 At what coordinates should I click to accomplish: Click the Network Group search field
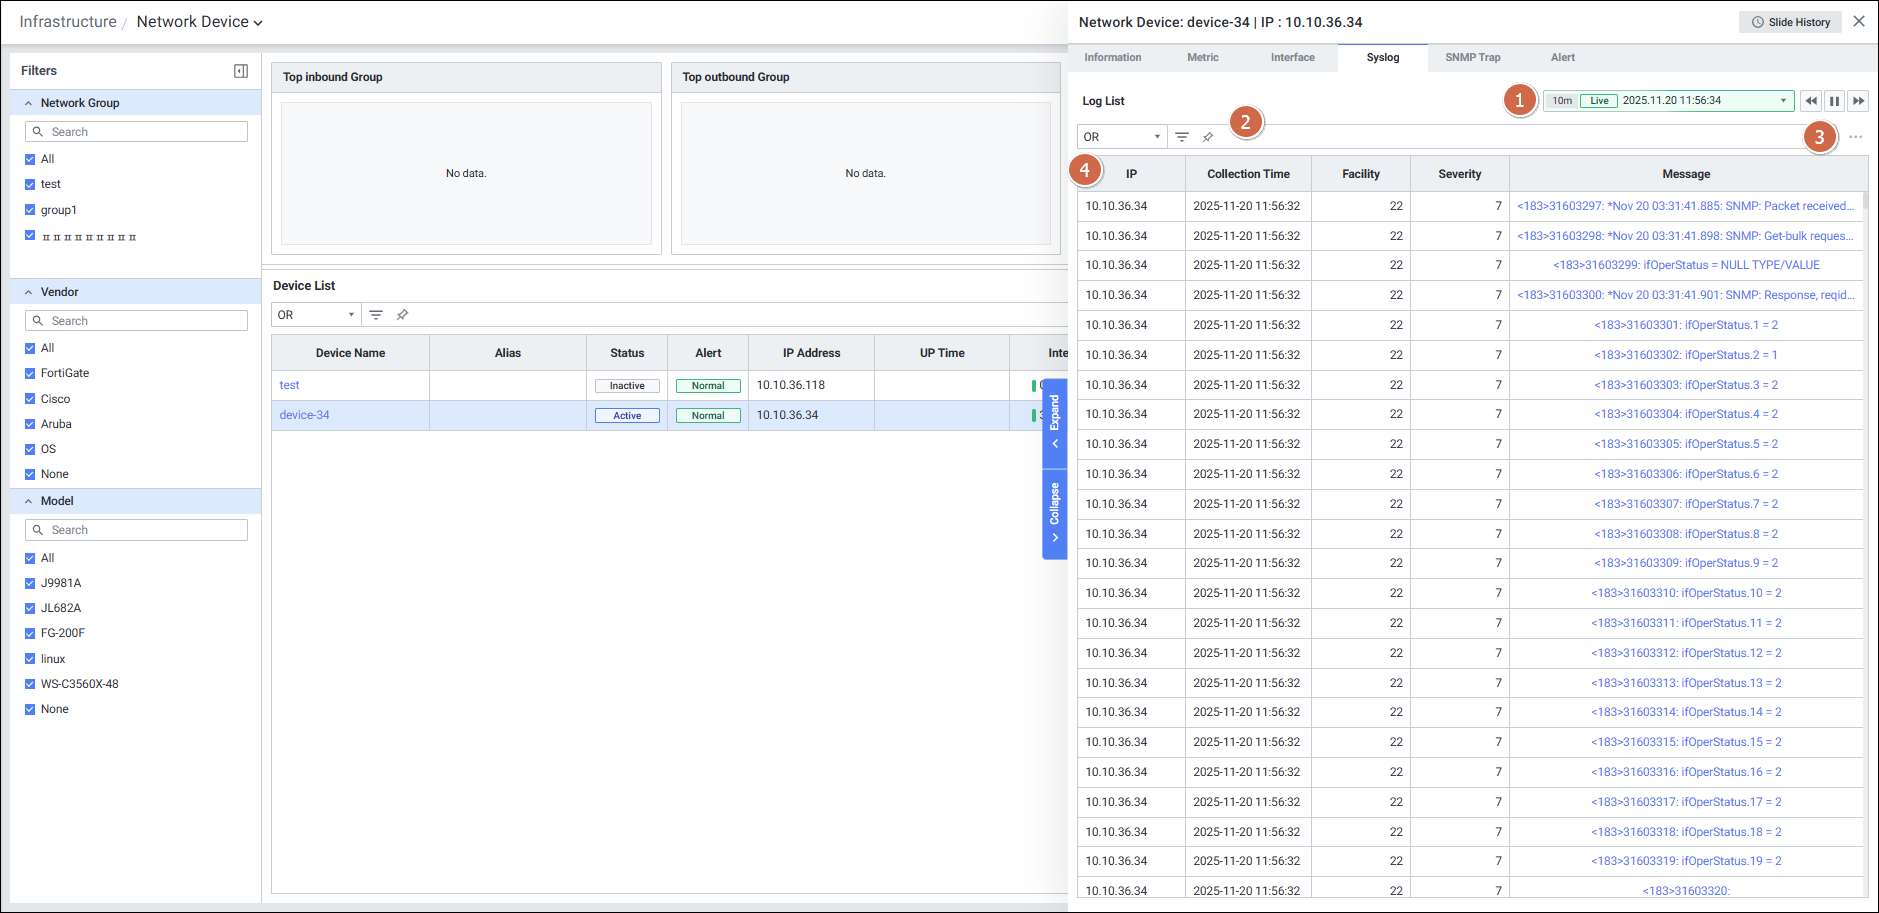136,132
